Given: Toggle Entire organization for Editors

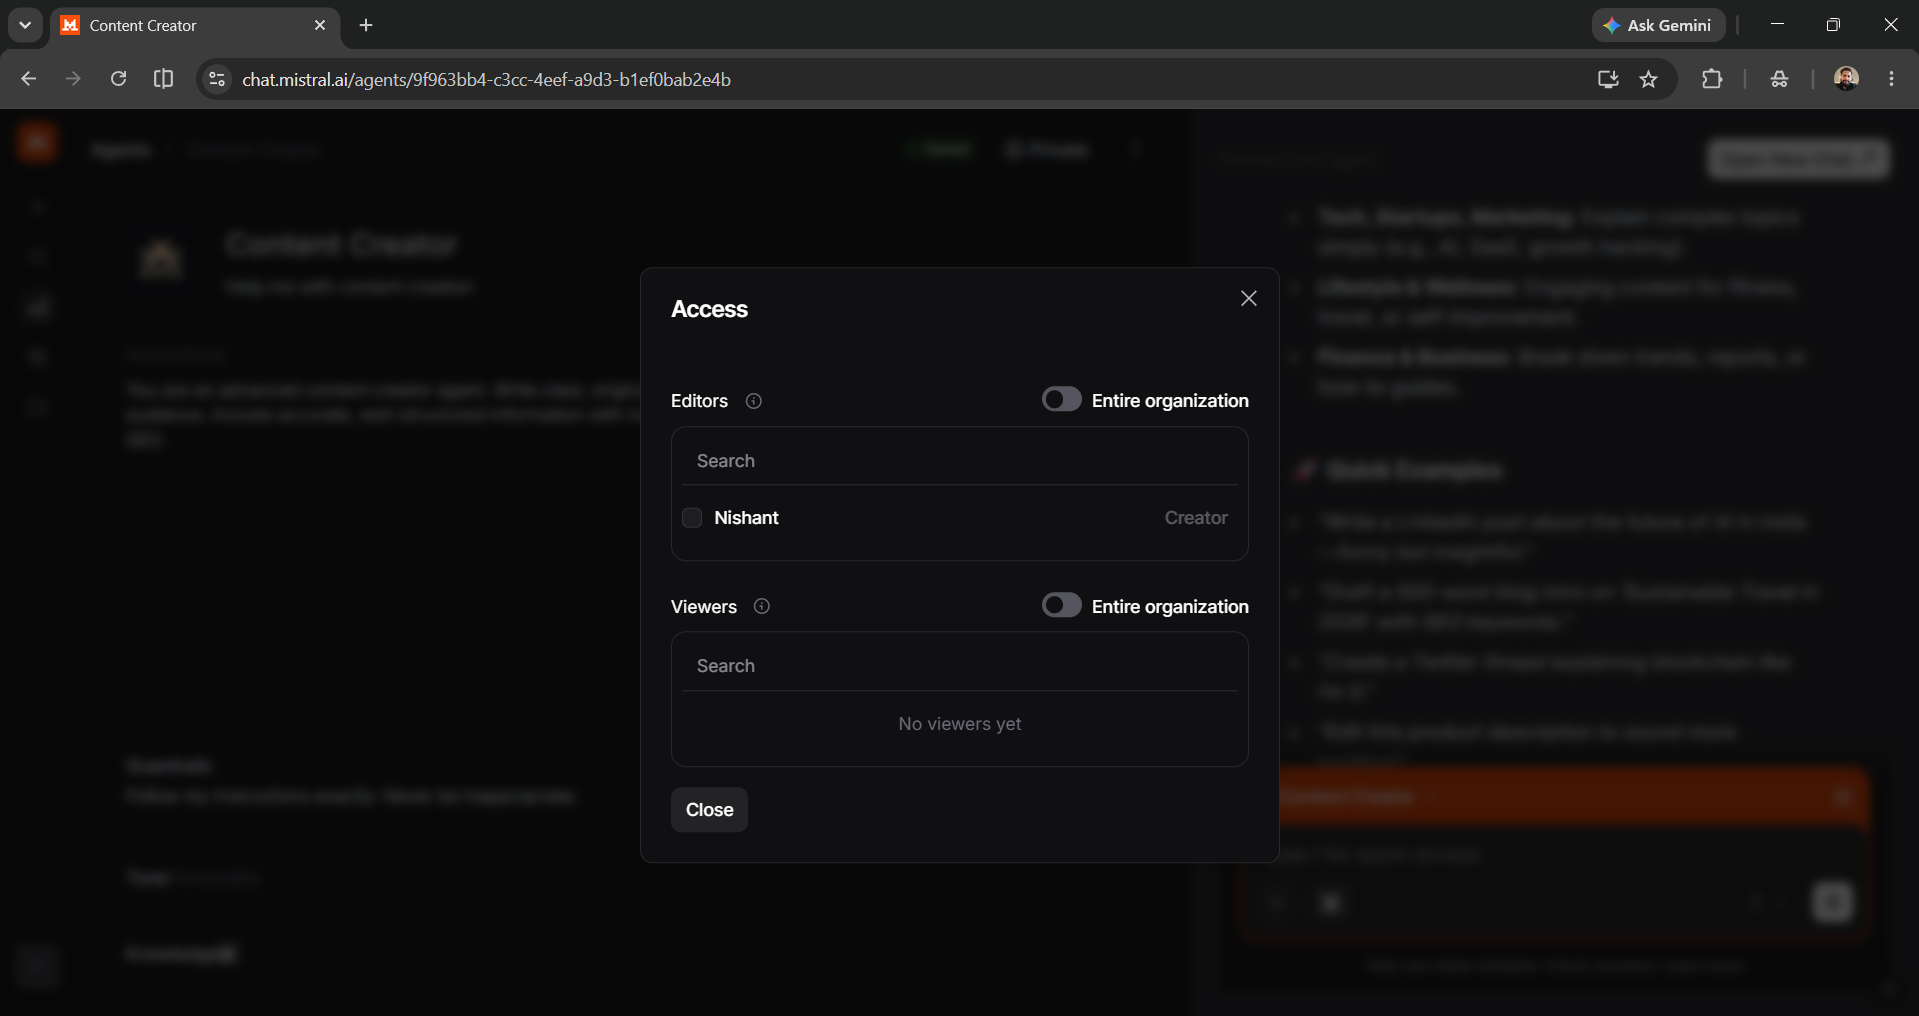Looking at the screenshot, I should (x=1061, y=399).
